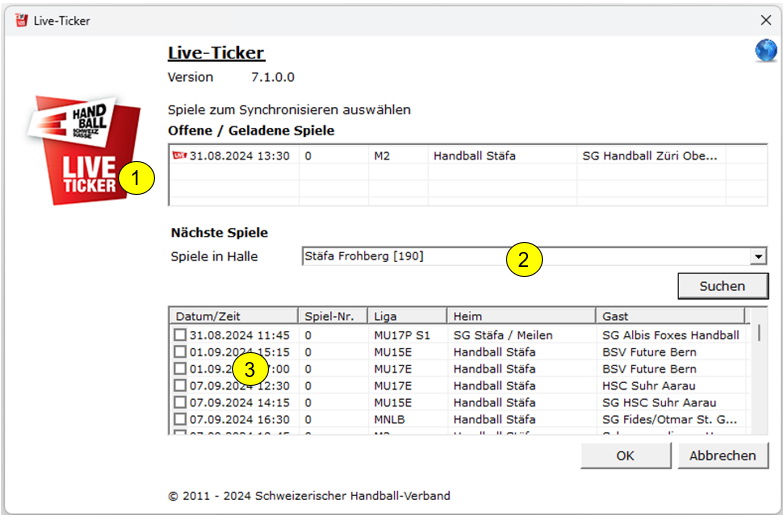783x515 pixels.
Task: Click HSC Suhr Aarau guest cell
Action: [x=649, y=386]
